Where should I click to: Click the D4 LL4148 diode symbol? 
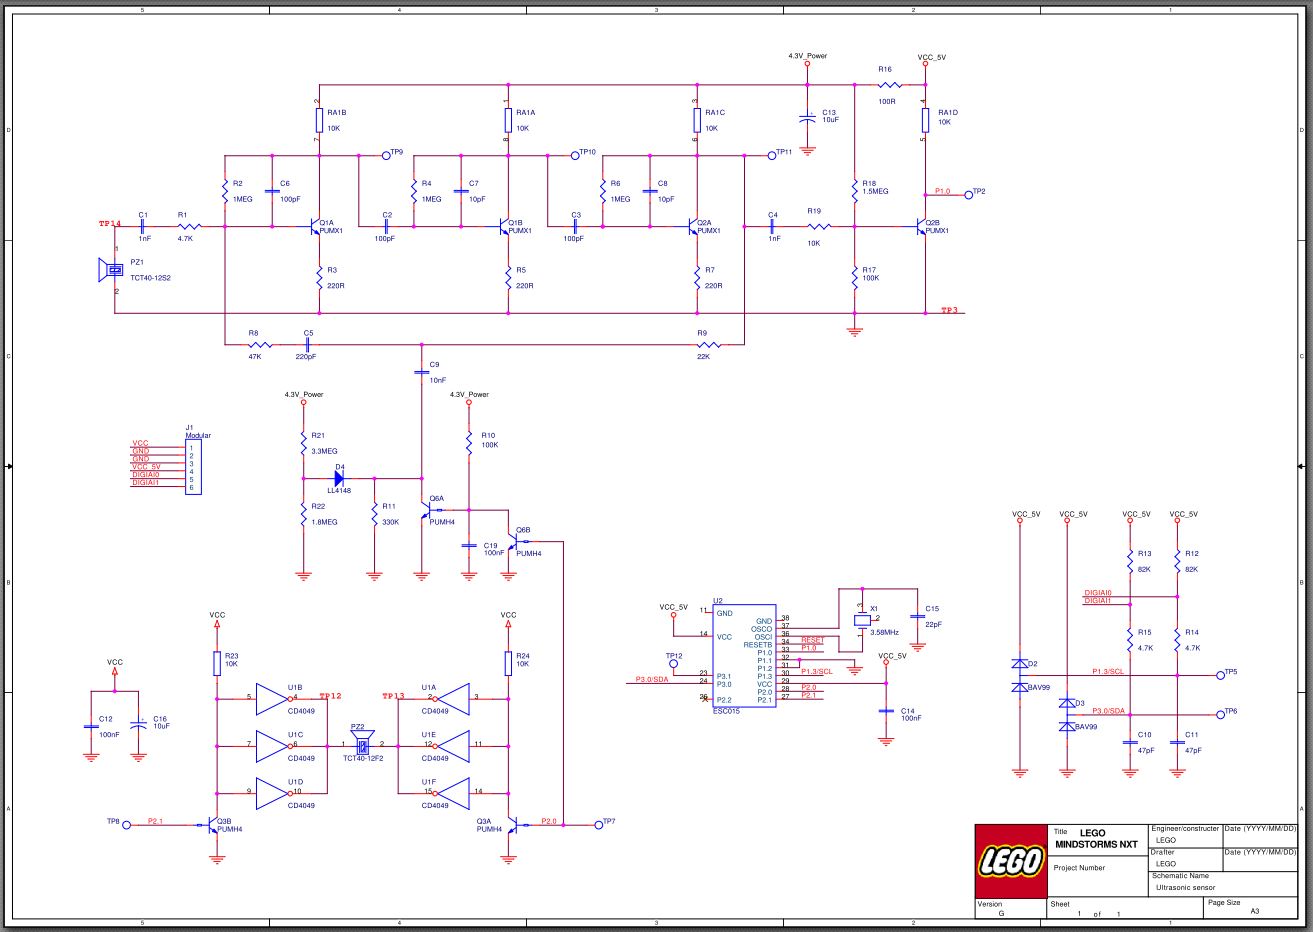[x=339, y=478]
